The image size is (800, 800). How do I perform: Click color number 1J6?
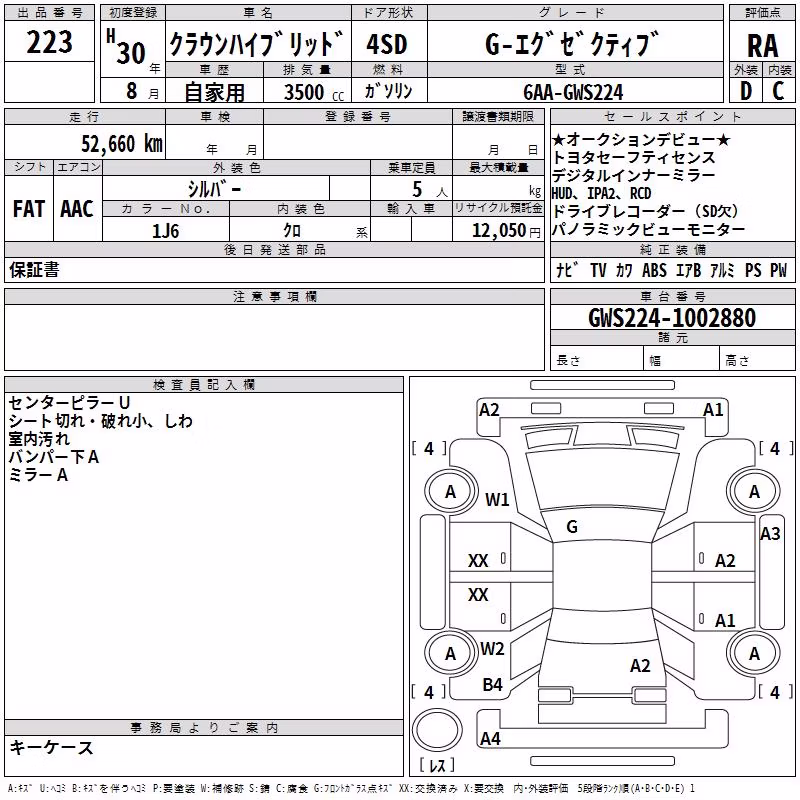pyautogui.click(x=165, y=231)
